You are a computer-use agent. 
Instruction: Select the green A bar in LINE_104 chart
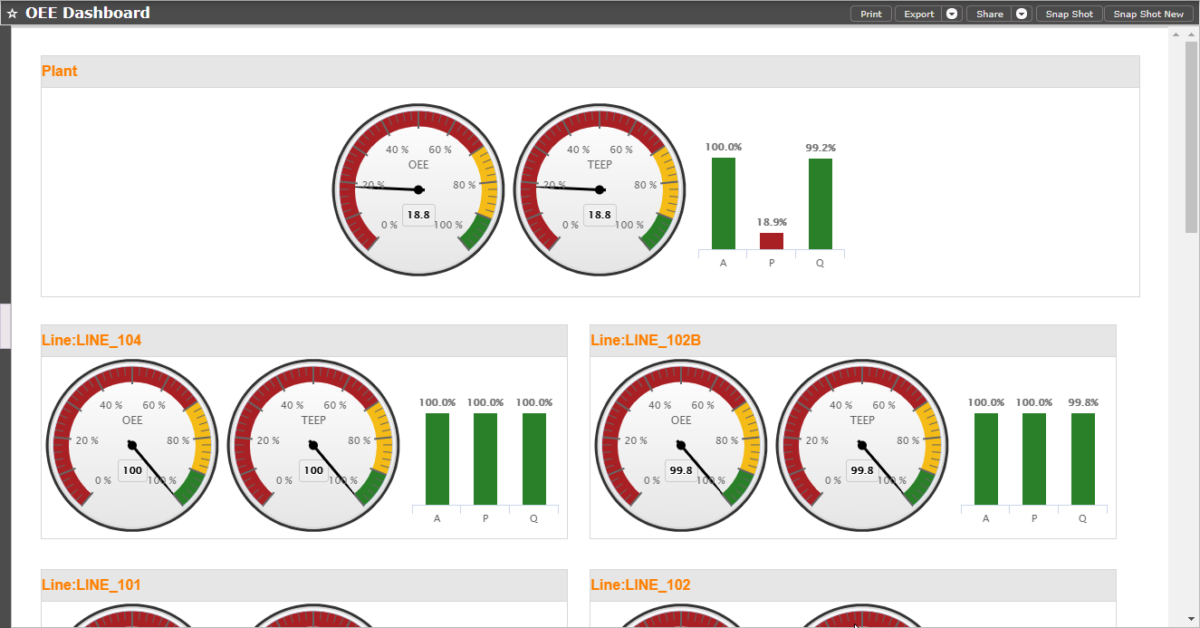tap(436, 460)
